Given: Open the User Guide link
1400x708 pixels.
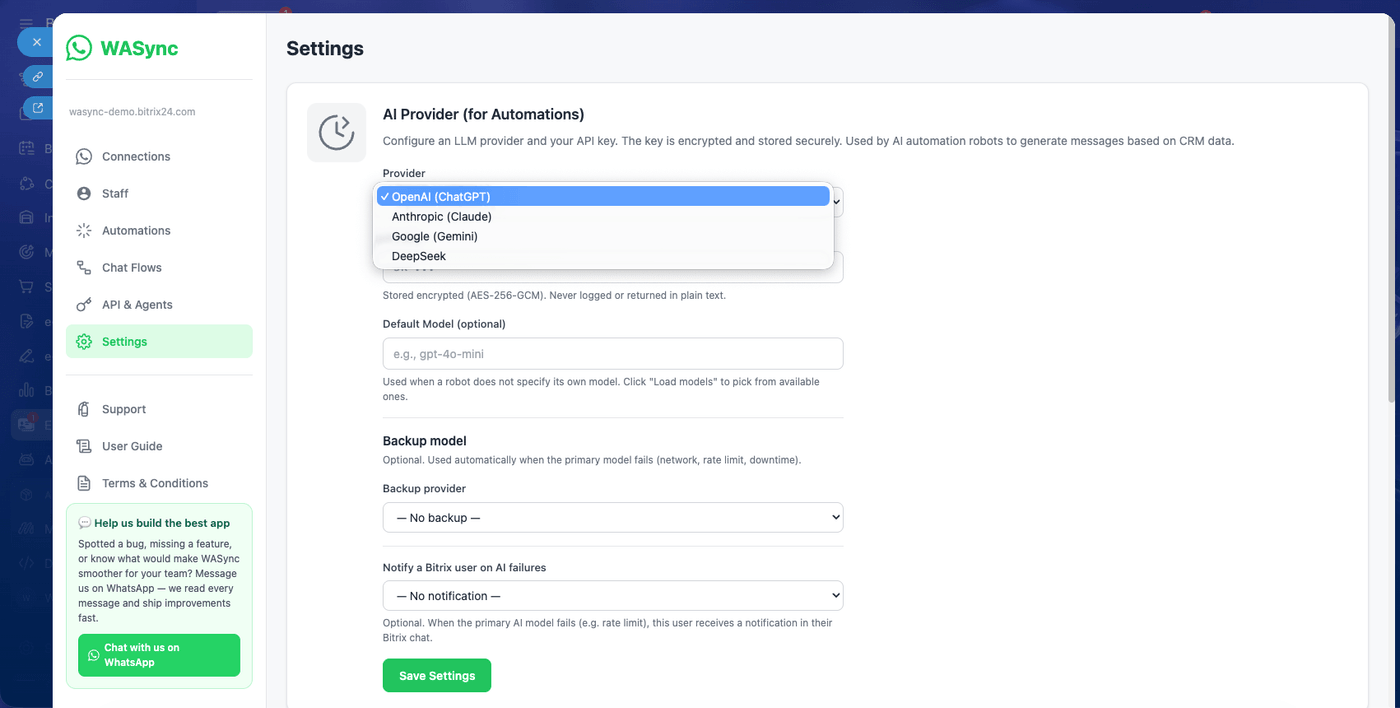Looking at the screenshot, I should [x=159, y=446].
